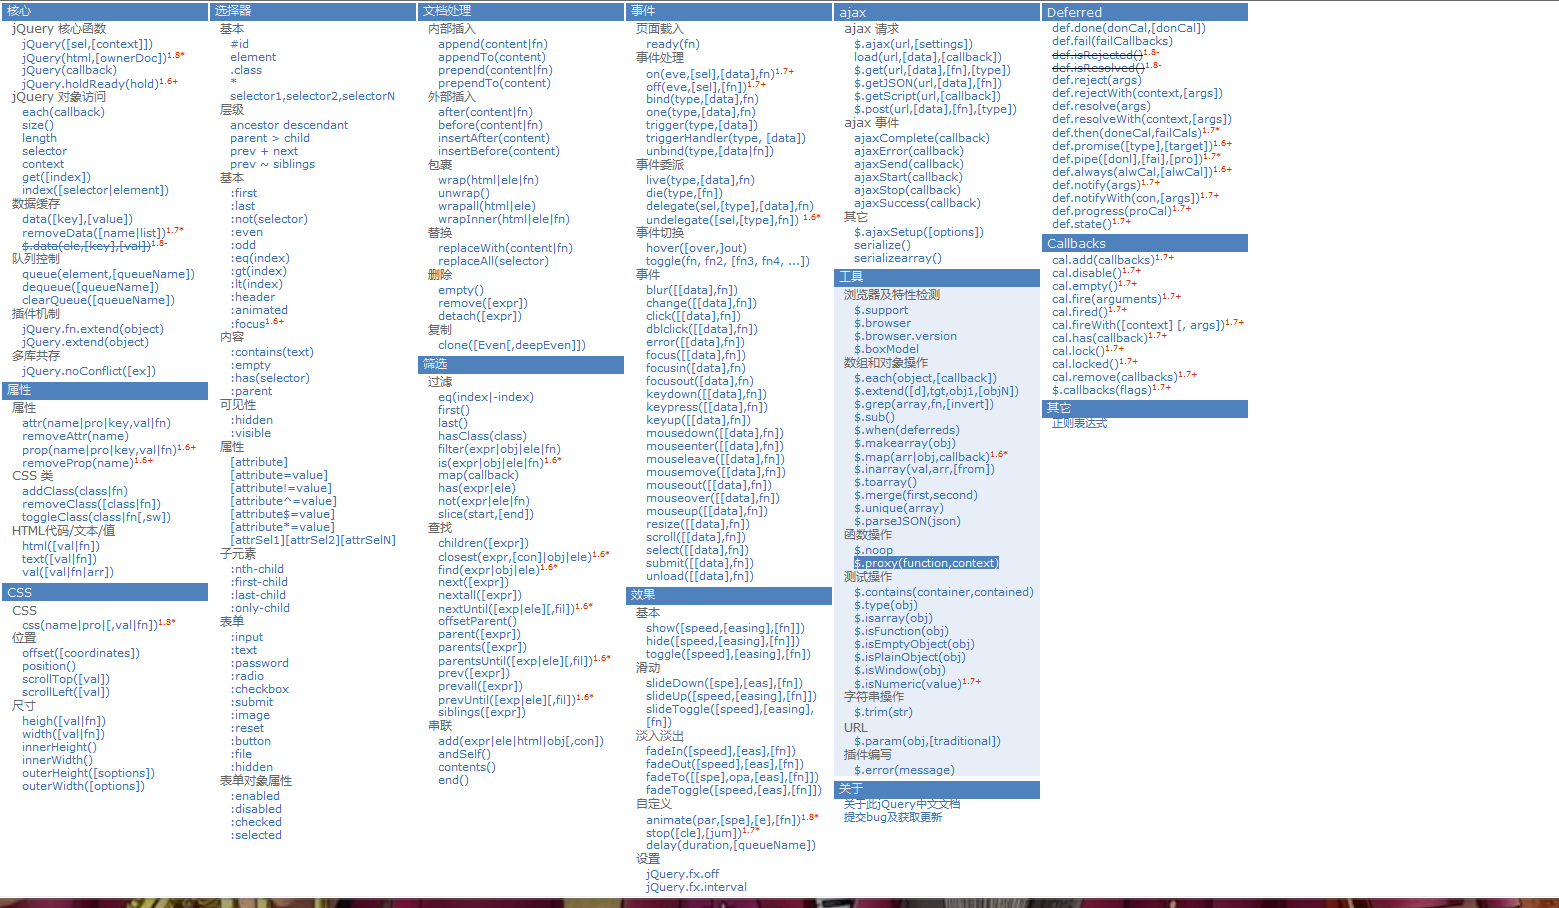Open the offset([coordinates]) link

coord(81,653)
